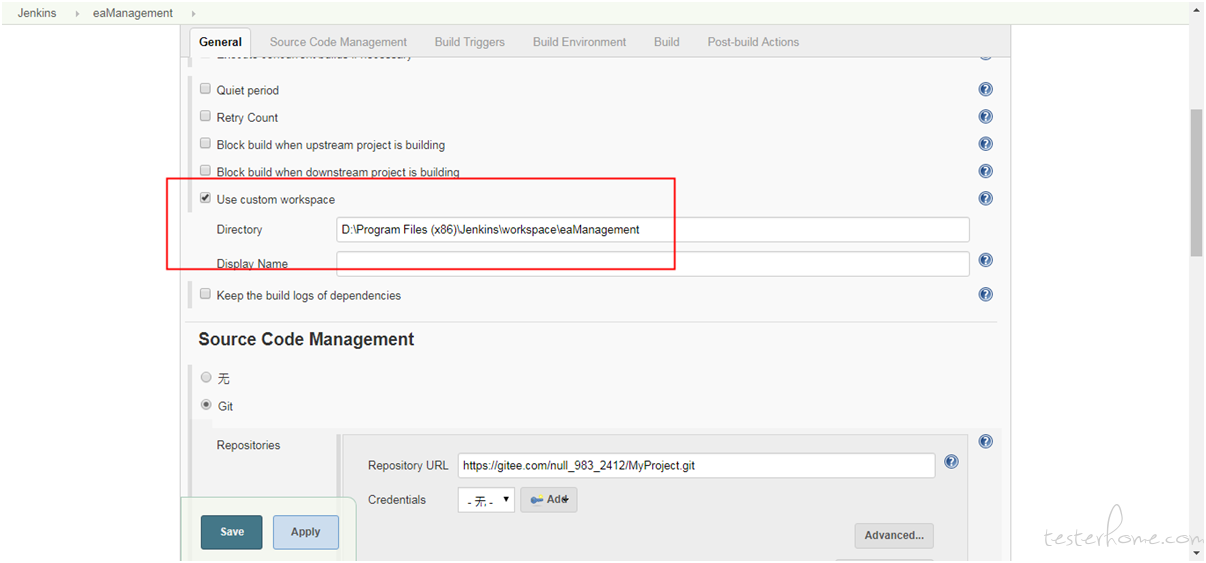Image resolution: width=1206 pixels, height=563 pixels.
Task: Tick Block build when upstream project is building
Action: (x=205, y=144)
